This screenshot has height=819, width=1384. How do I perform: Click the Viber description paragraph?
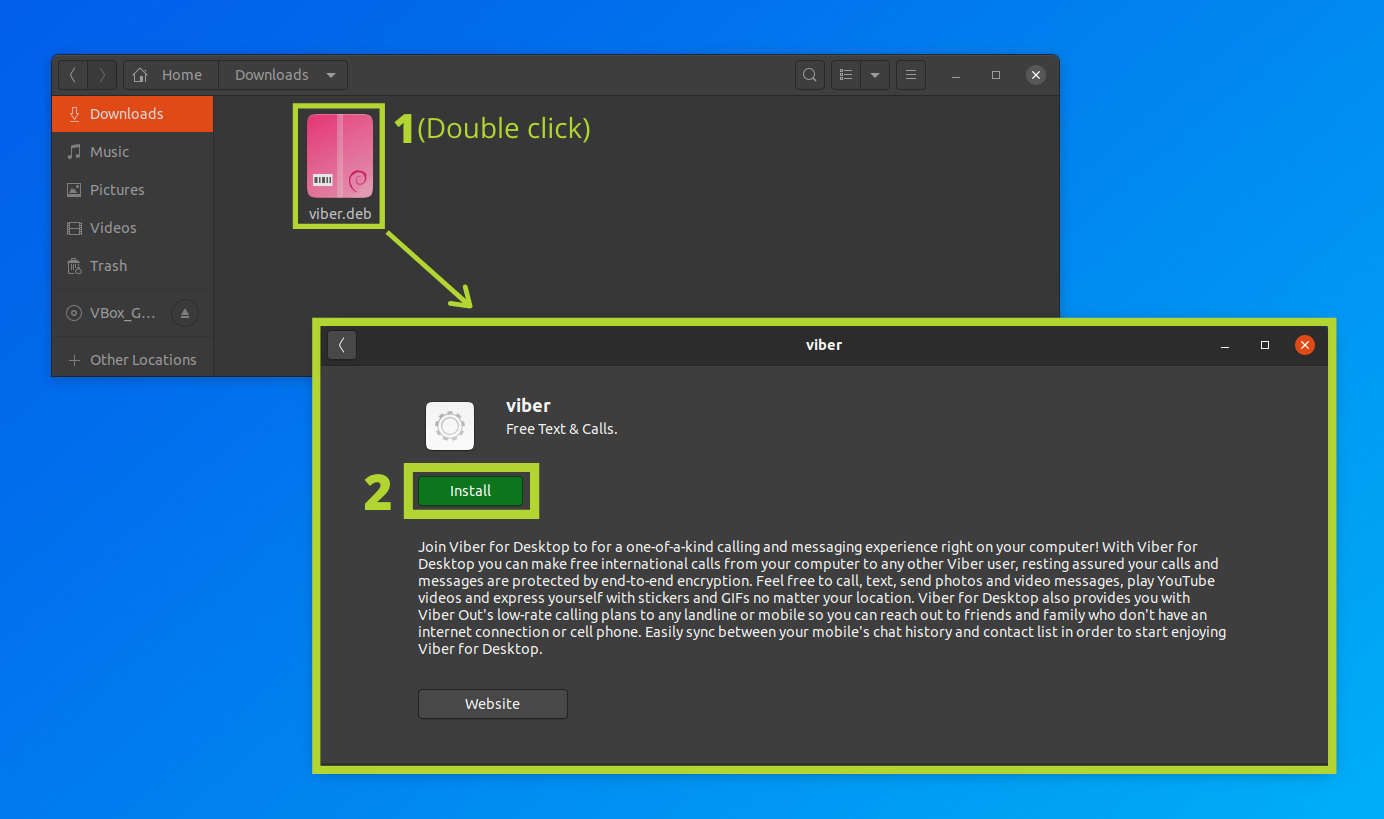click(x=822, y=598)
